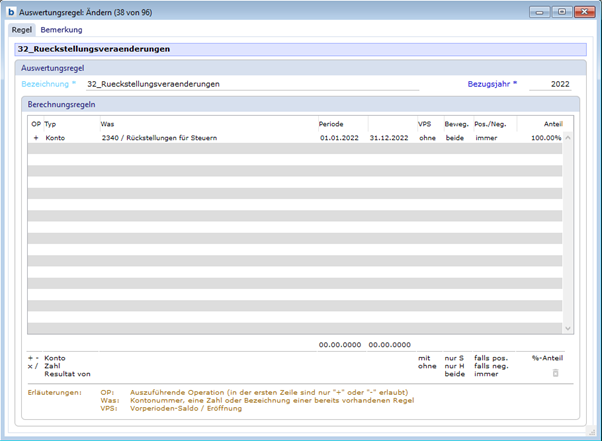
Task: Click the application logo in title bar
Action: [10, 12]
